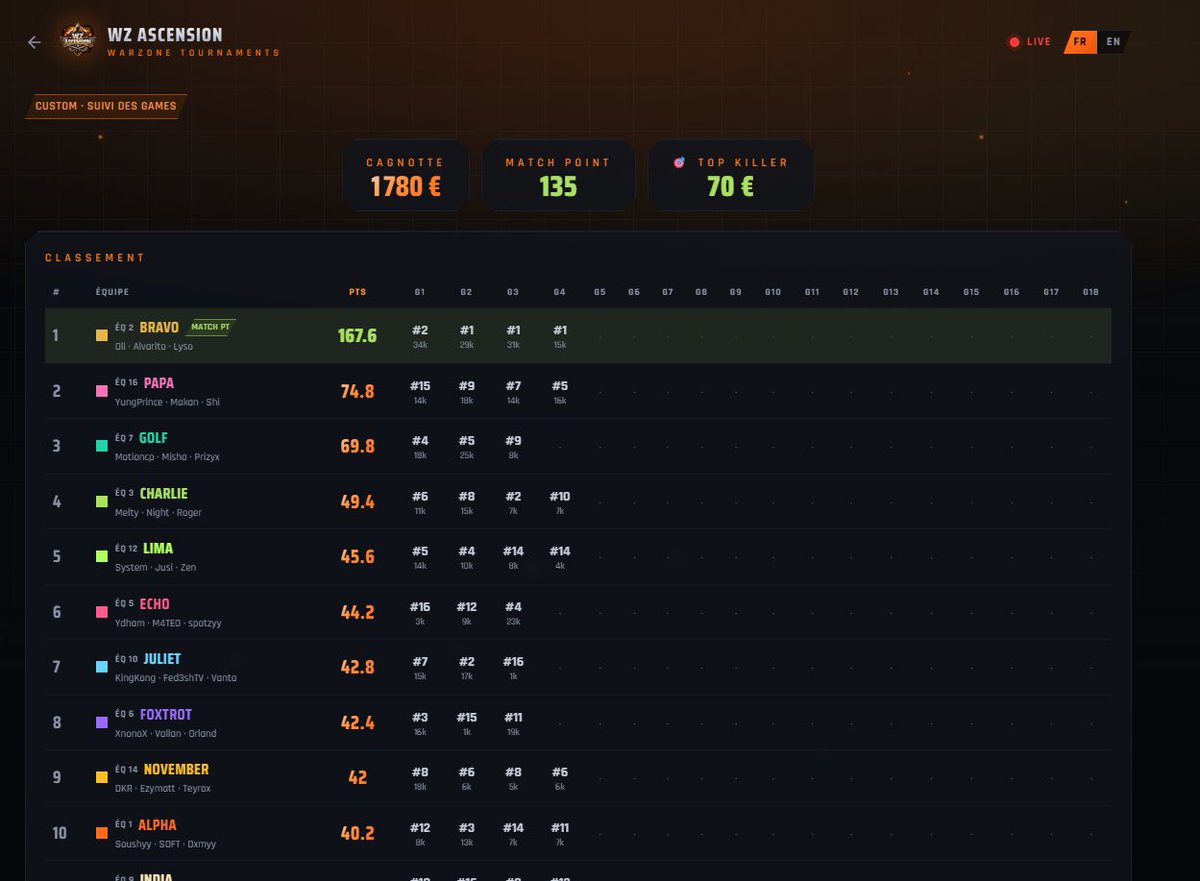Click November team yellow color swatch
The image size is (1200, 881).
click(102, 777)
